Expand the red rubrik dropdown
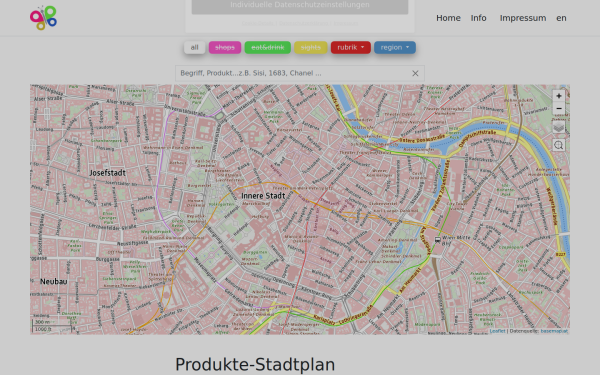The height and width of the screenshot is (375, 600). (x=351, y=47)
